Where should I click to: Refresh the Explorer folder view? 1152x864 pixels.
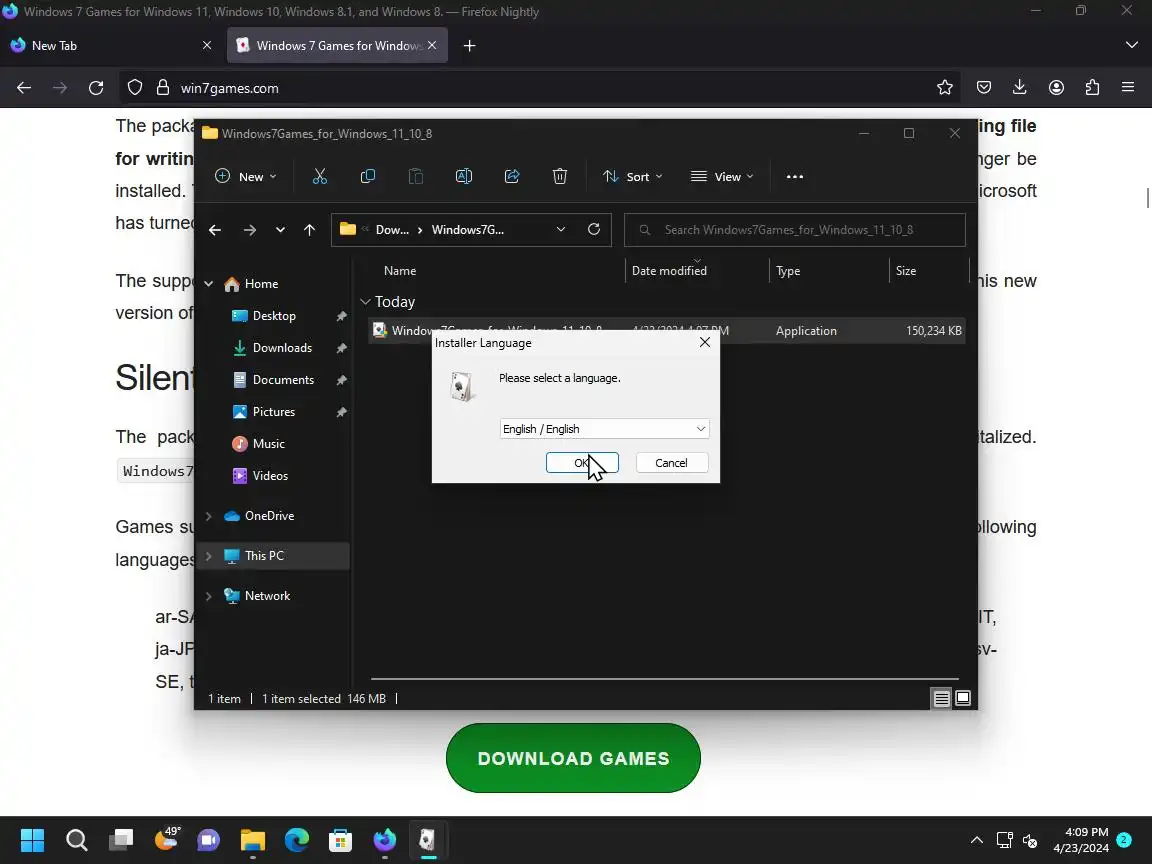594,229
